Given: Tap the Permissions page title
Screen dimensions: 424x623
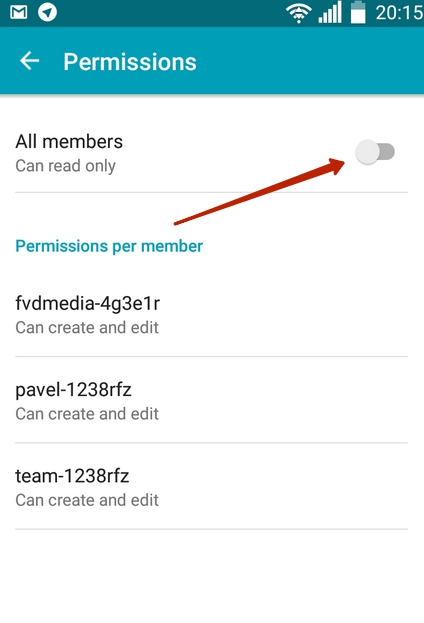Looking at the screenshot, I should (x=130, y=62).
